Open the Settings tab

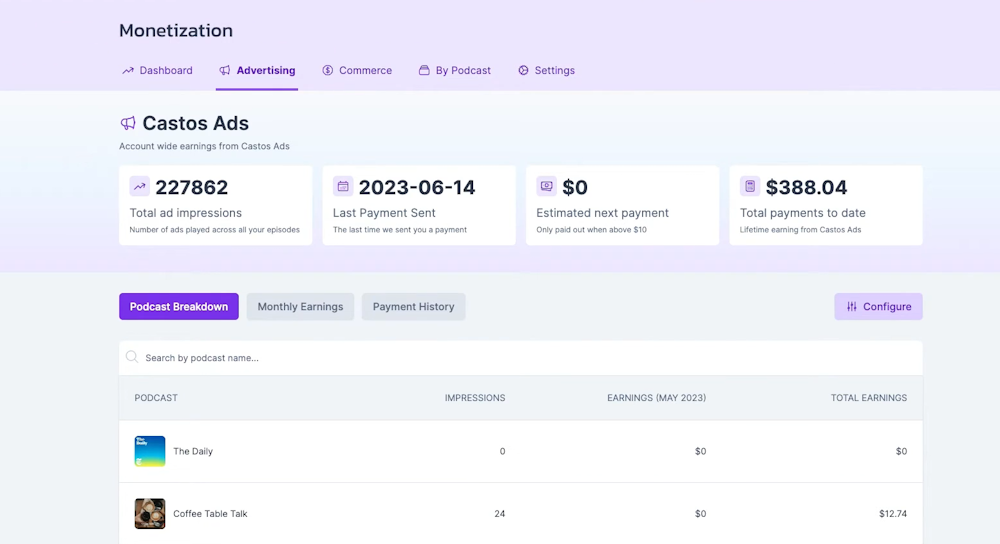pyautogui.click(x=547, y=70)
